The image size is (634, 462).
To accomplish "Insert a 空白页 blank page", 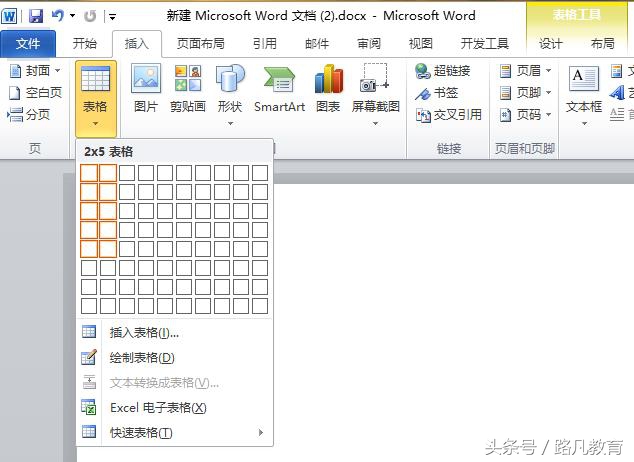I will [x=36, y=93].
